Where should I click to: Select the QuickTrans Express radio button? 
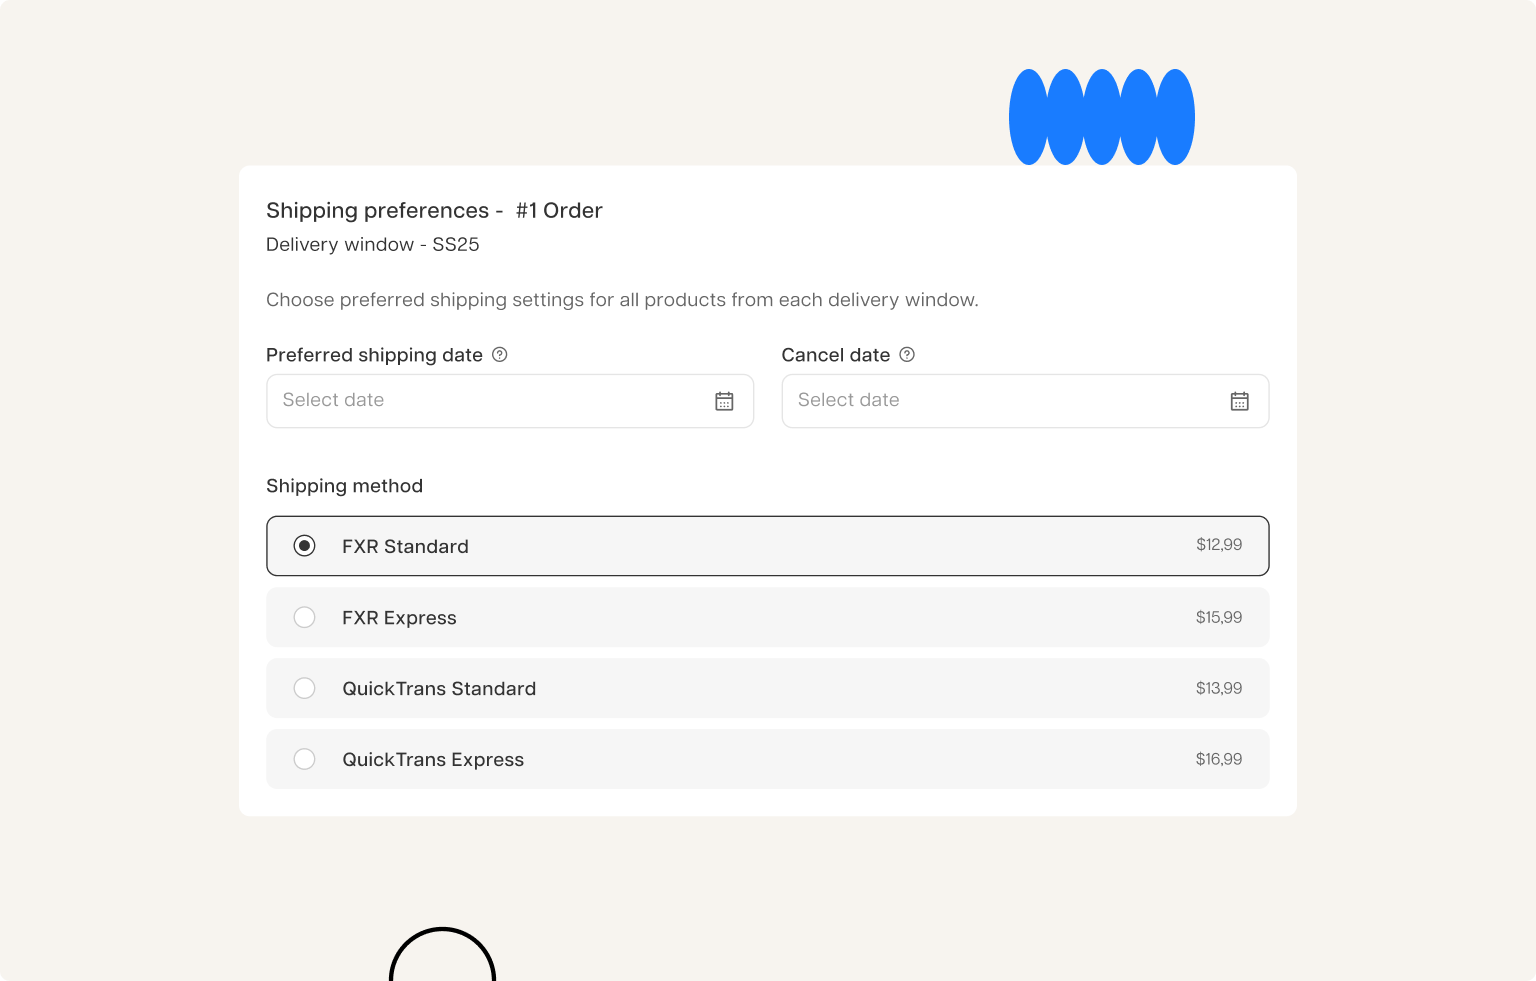pyautogui.click(x=305, y=760)
